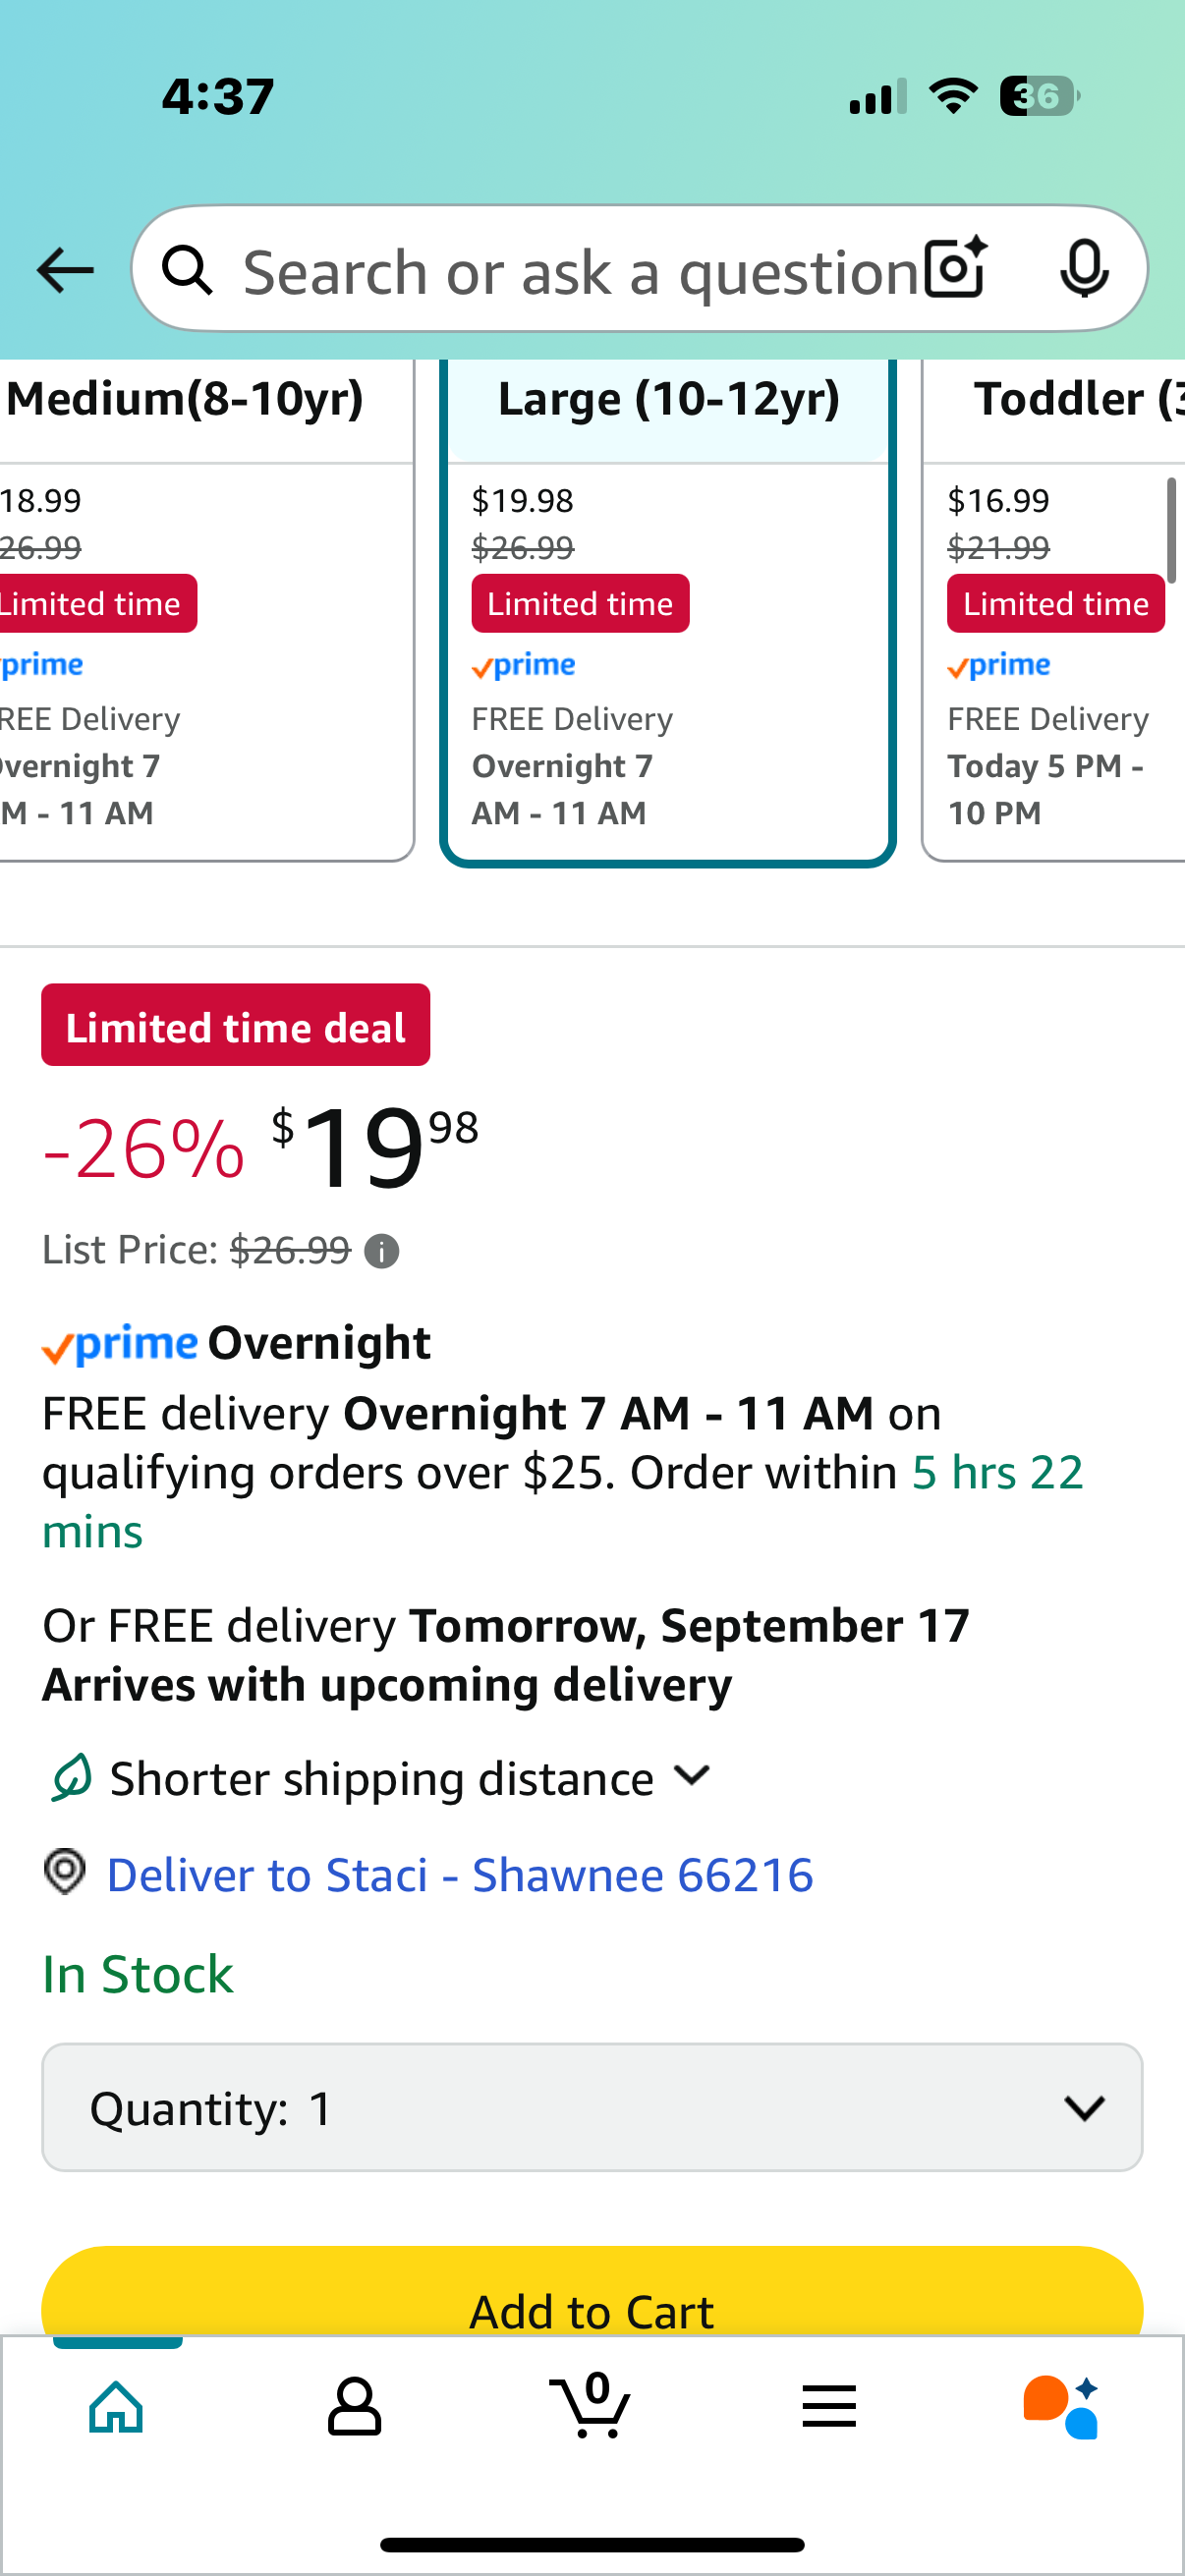Tap the back arrow icon

[65, 270]
